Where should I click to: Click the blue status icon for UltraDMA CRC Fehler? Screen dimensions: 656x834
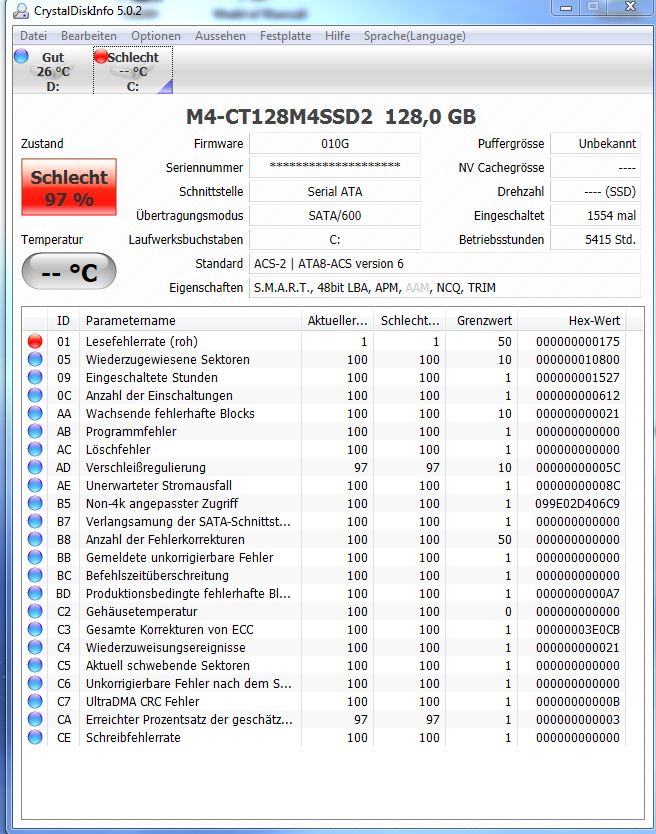point(35,701)
